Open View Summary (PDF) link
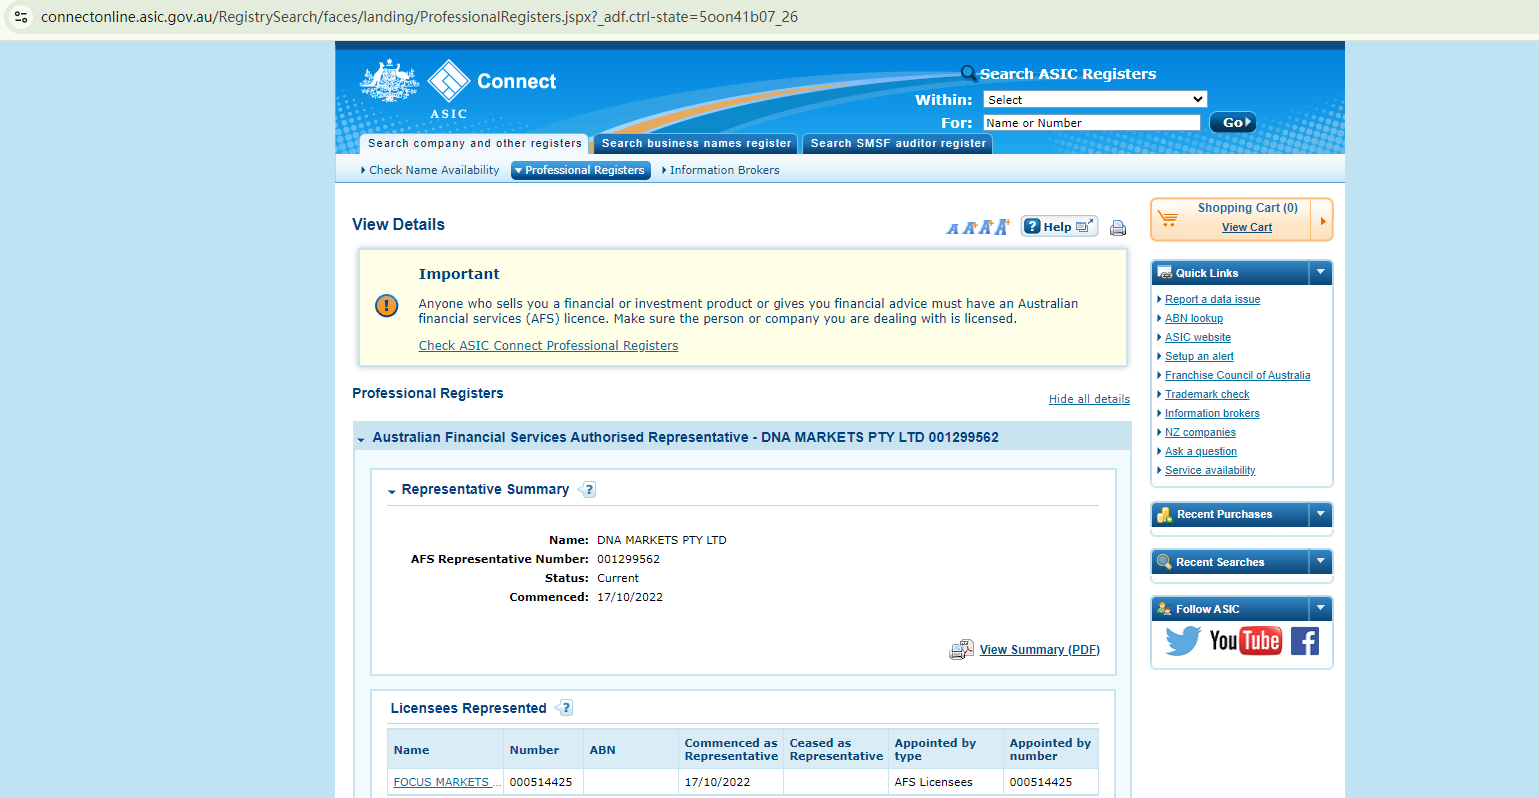Viewport: 1539px width, 798px height. coord(1040,650)
